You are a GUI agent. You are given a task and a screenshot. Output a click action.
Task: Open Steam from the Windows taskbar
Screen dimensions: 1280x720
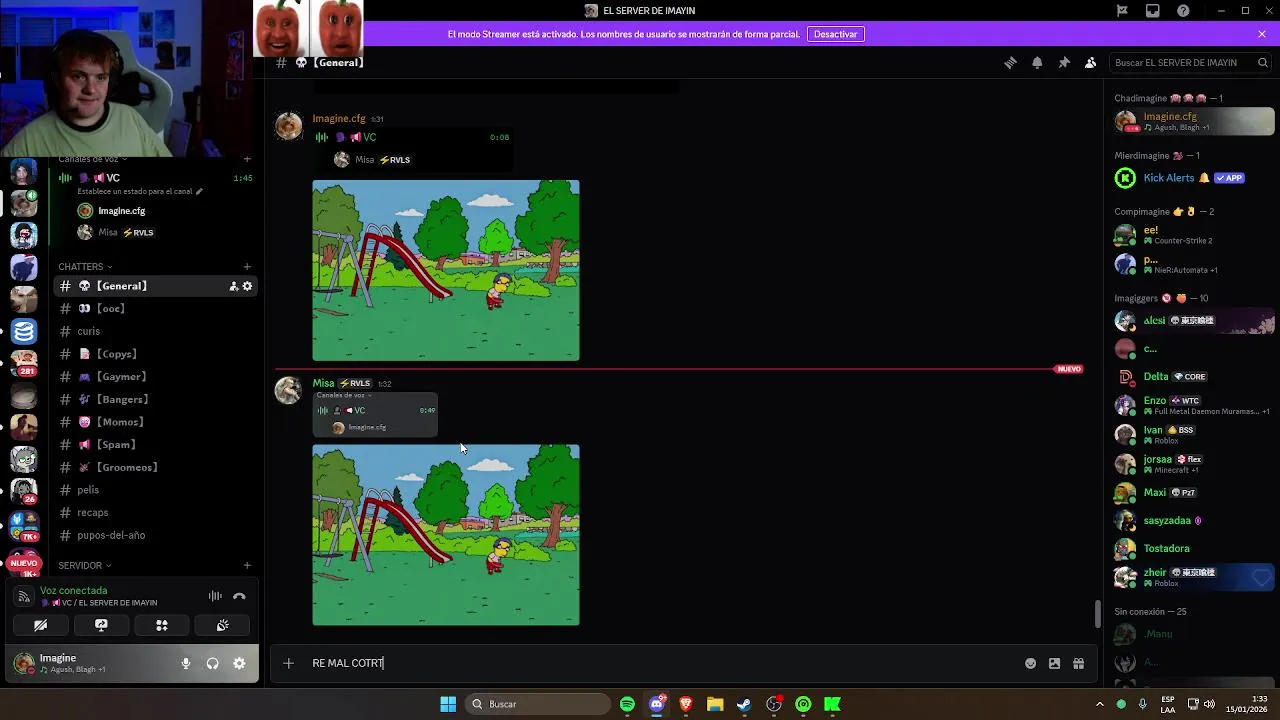(x=744, y=704)
